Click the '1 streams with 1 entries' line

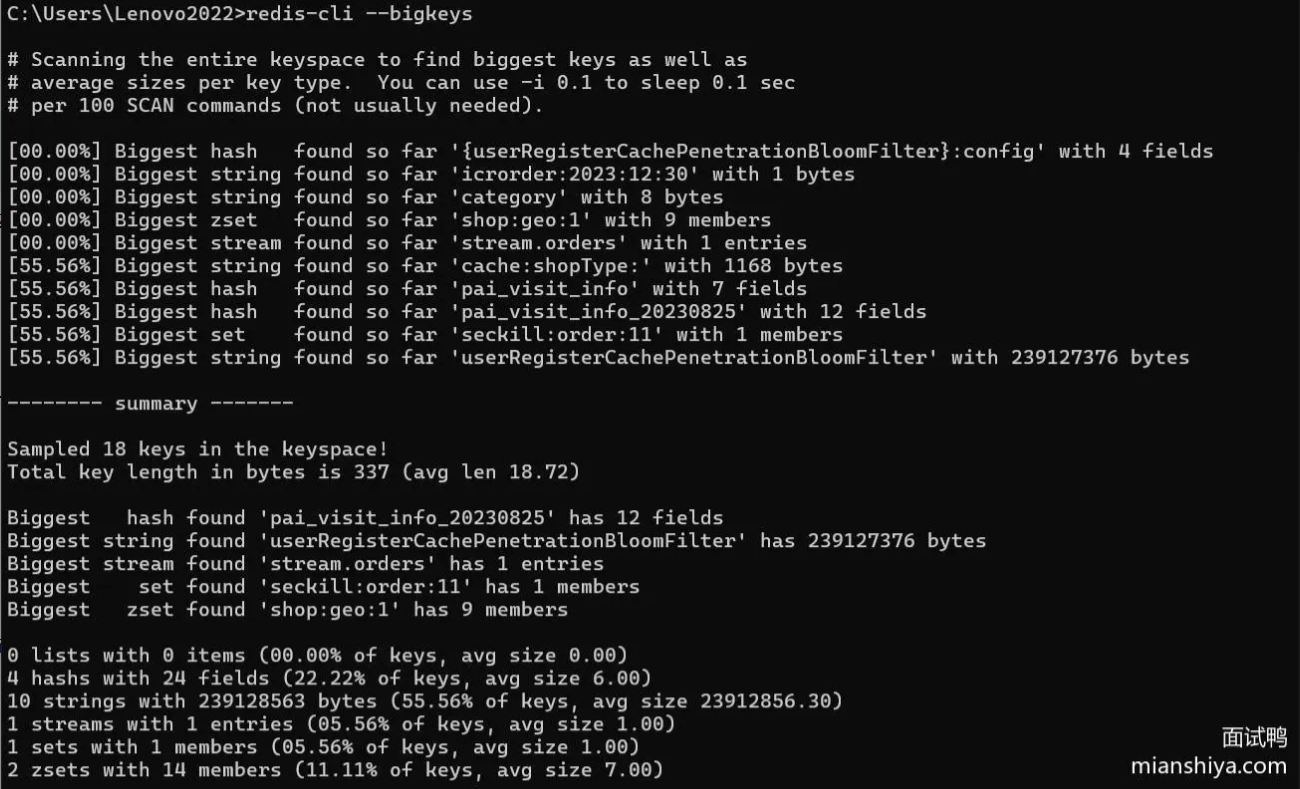341,724
